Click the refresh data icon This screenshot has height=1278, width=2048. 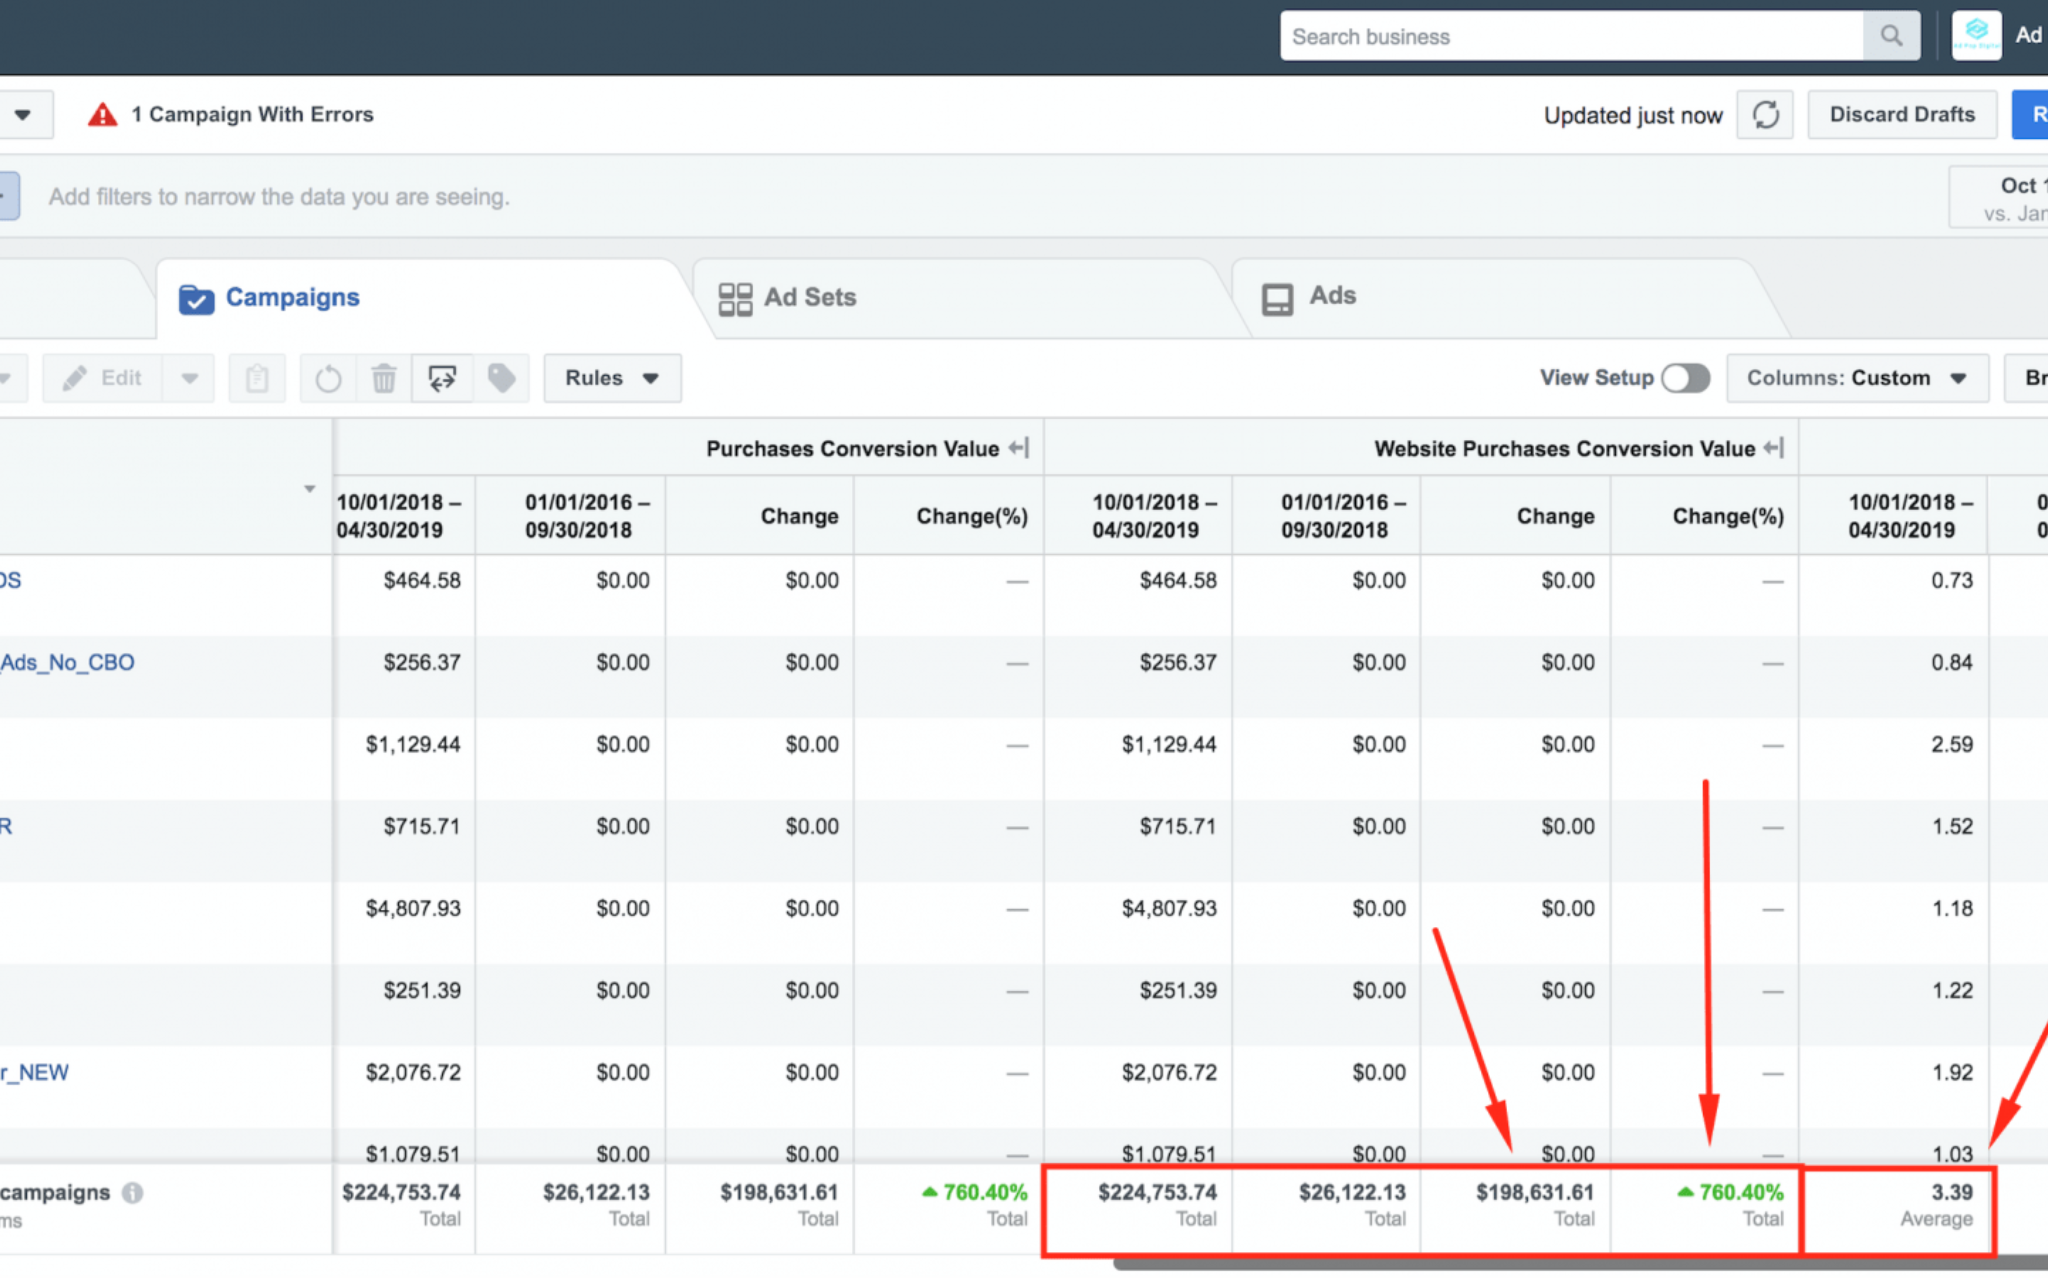[1765, 115]
